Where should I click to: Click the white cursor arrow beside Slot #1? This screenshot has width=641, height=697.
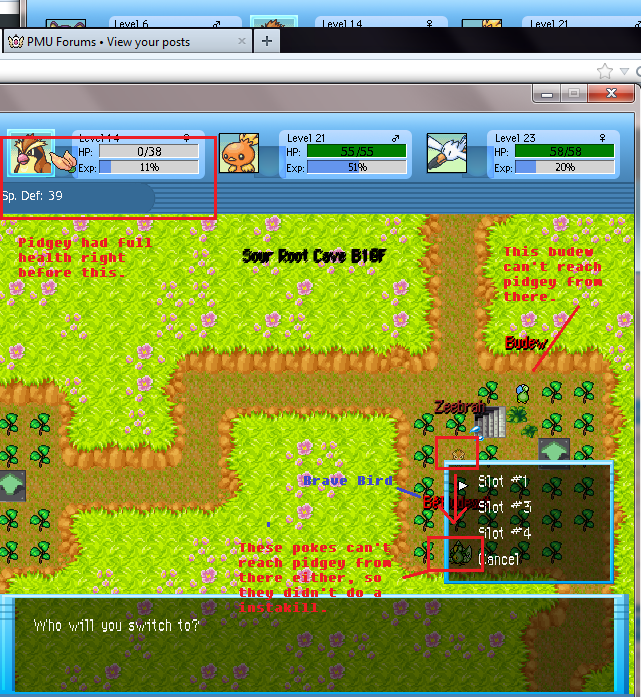(x=463, y=485)
